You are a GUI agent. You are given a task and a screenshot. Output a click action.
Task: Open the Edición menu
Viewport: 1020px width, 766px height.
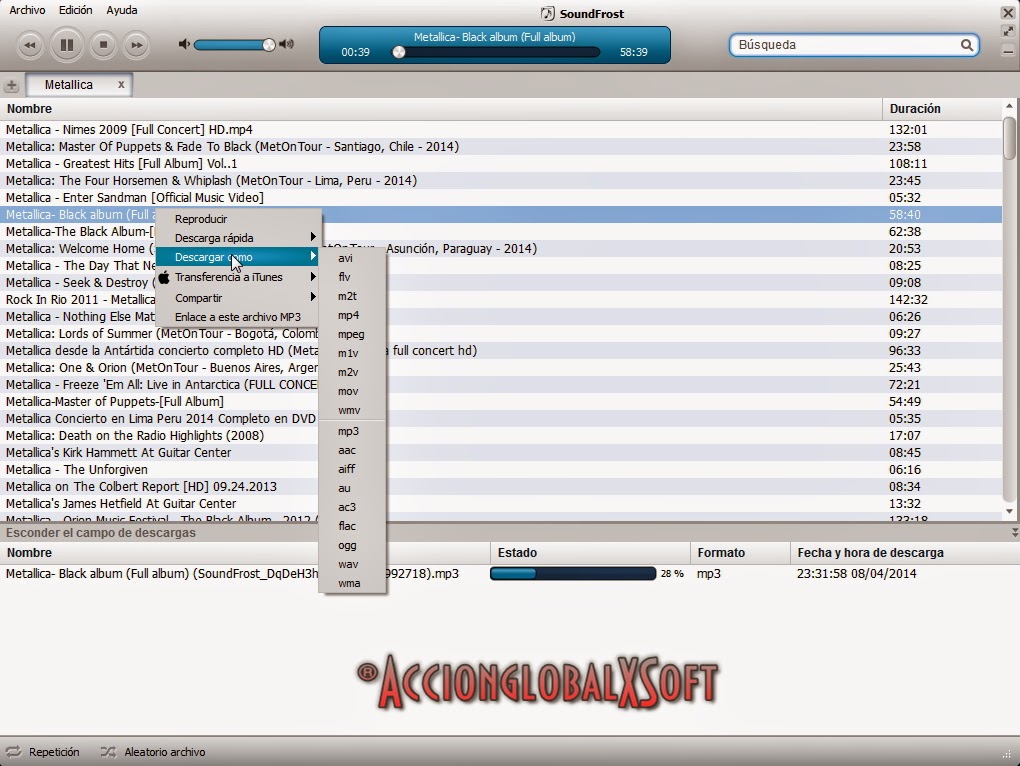(75, 10)
